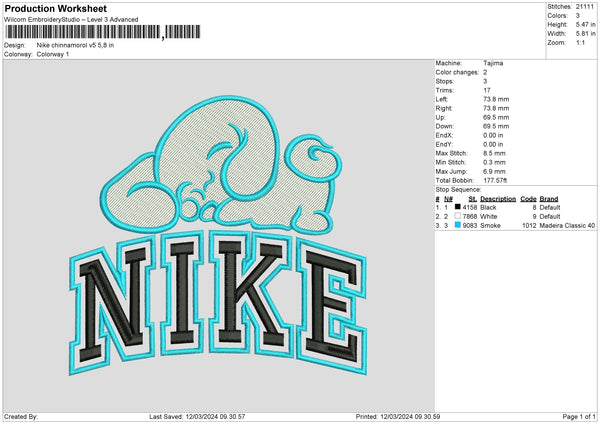The height and width of the screenshot is (424, 600).
Task: Click the 'Colorway 1' value
Action: point(53,54)
